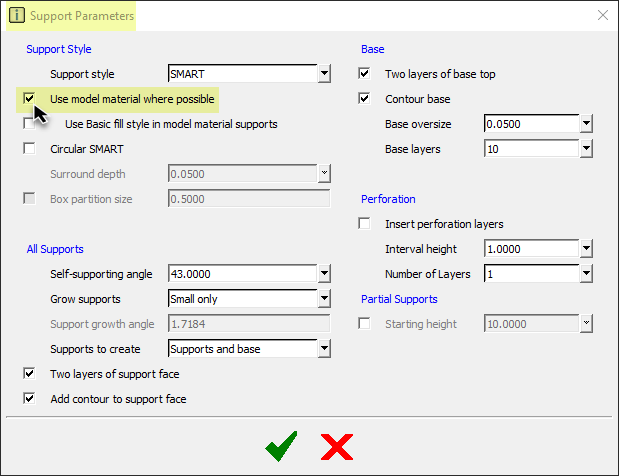Open the Supports to create dropdown
Screen dimensions: 619x476
pos(324,349)
